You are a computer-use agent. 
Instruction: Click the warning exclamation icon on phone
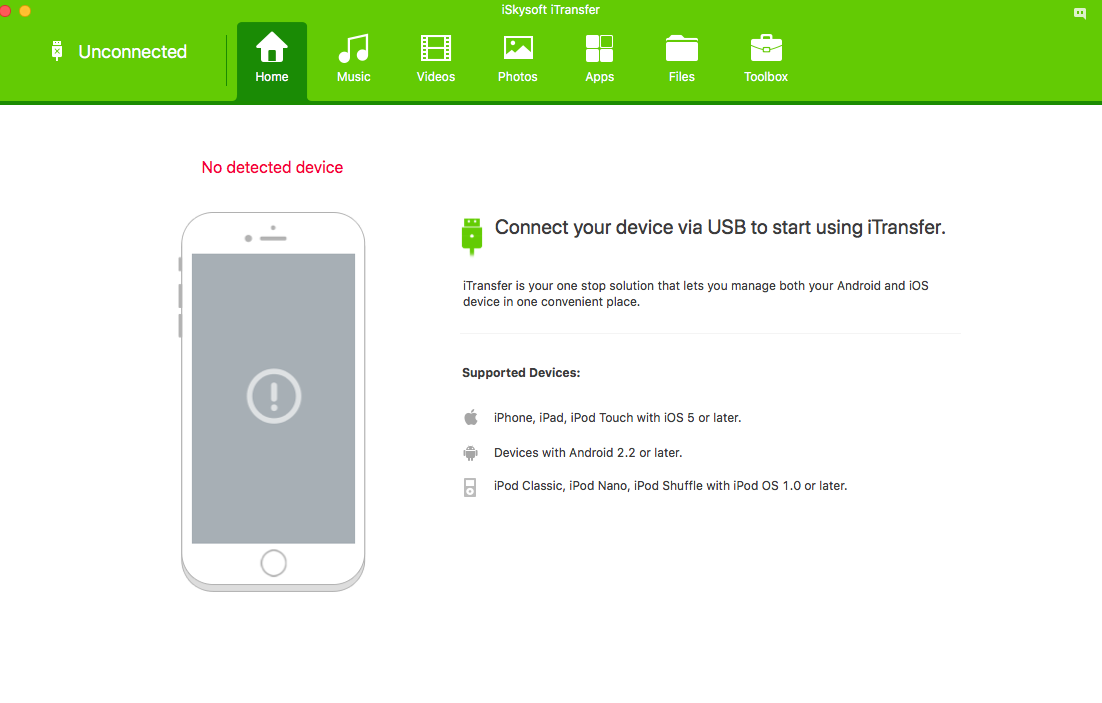(274, 396)
